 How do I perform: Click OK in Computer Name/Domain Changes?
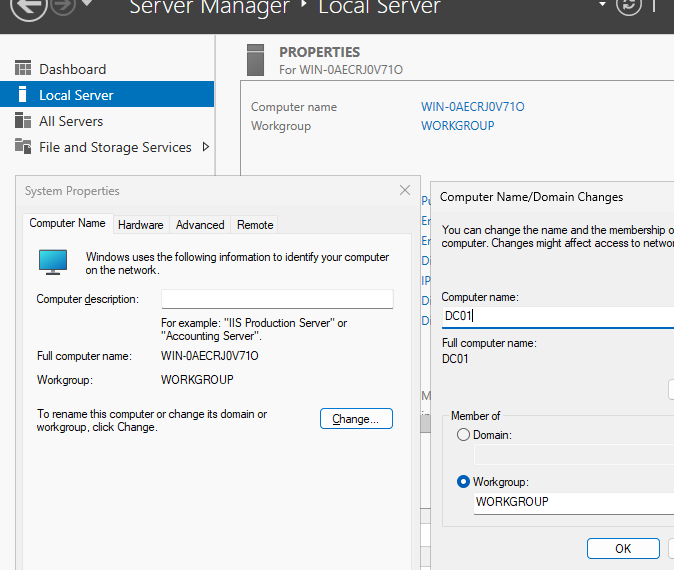tap(623, 548)
